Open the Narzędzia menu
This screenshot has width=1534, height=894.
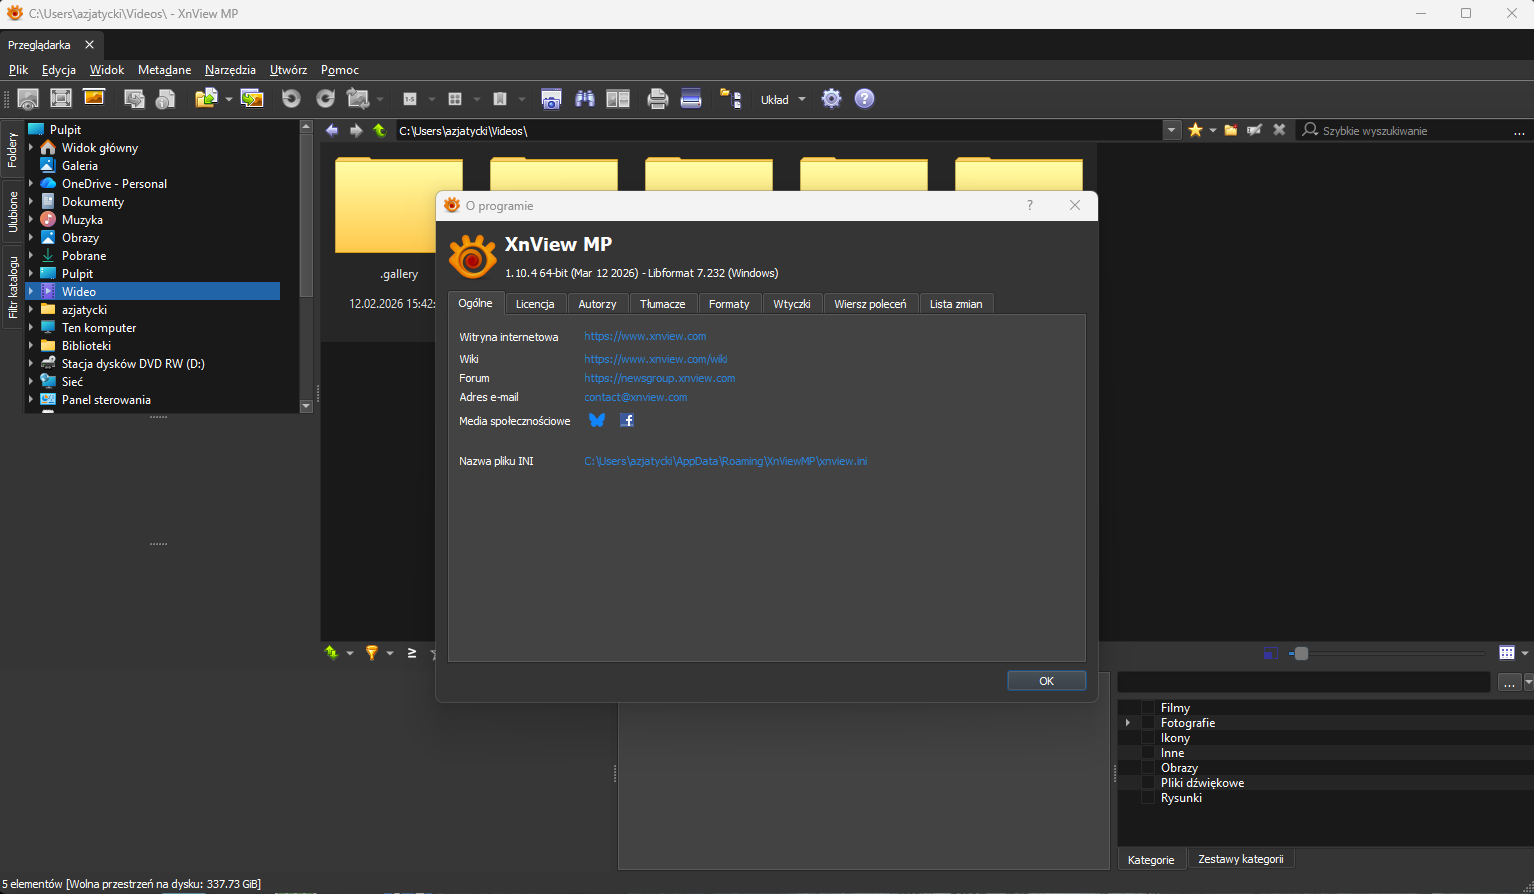point(230,70)
